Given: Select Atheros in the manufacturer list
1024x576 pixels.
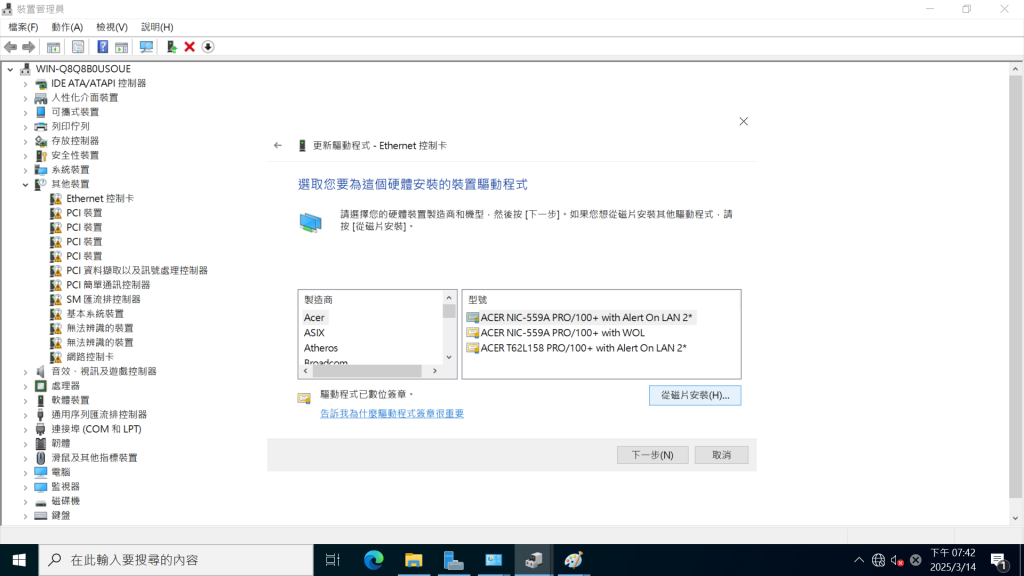Looking at the screenshot, I should click(321, 348).
